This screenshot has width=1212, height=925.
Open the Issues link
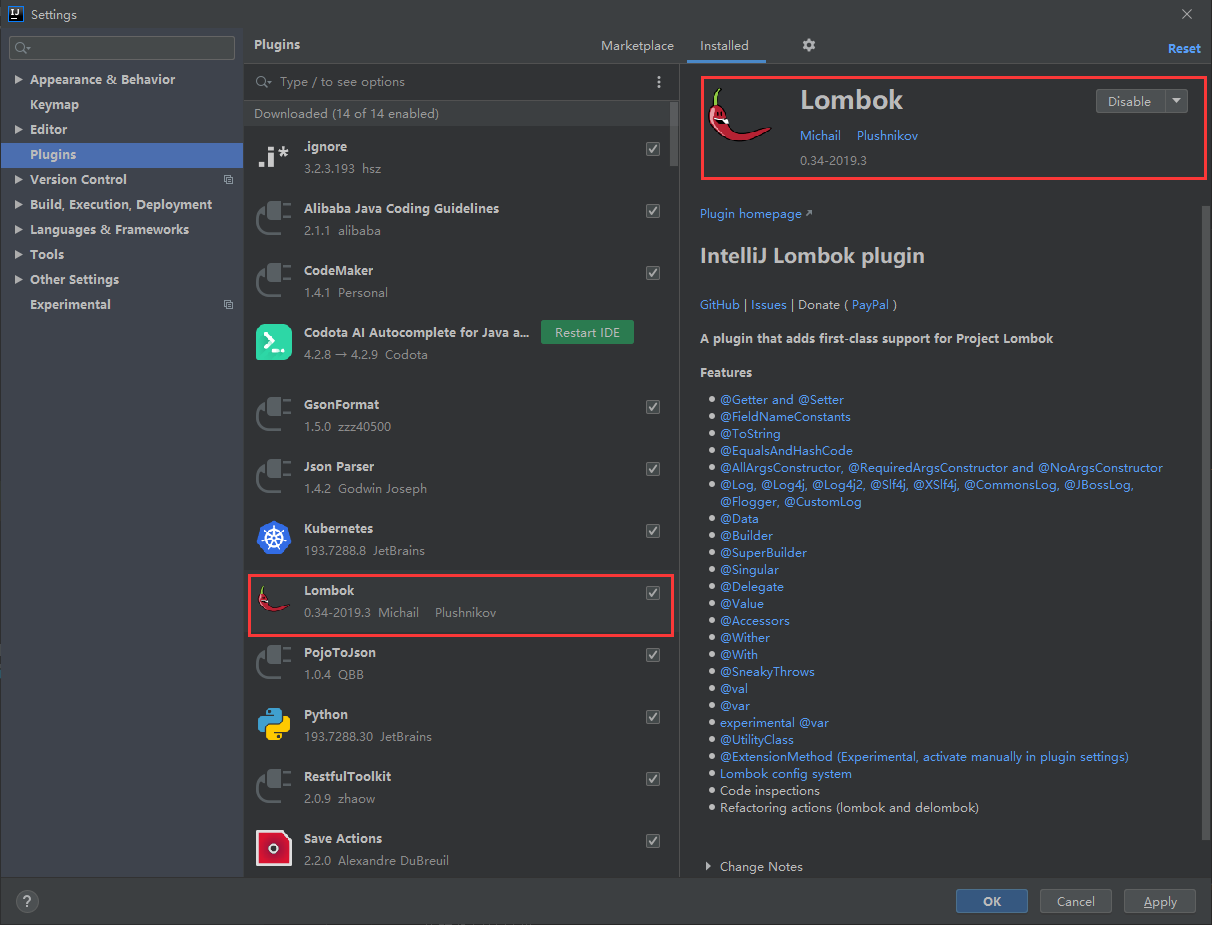[x=769, y=305]
